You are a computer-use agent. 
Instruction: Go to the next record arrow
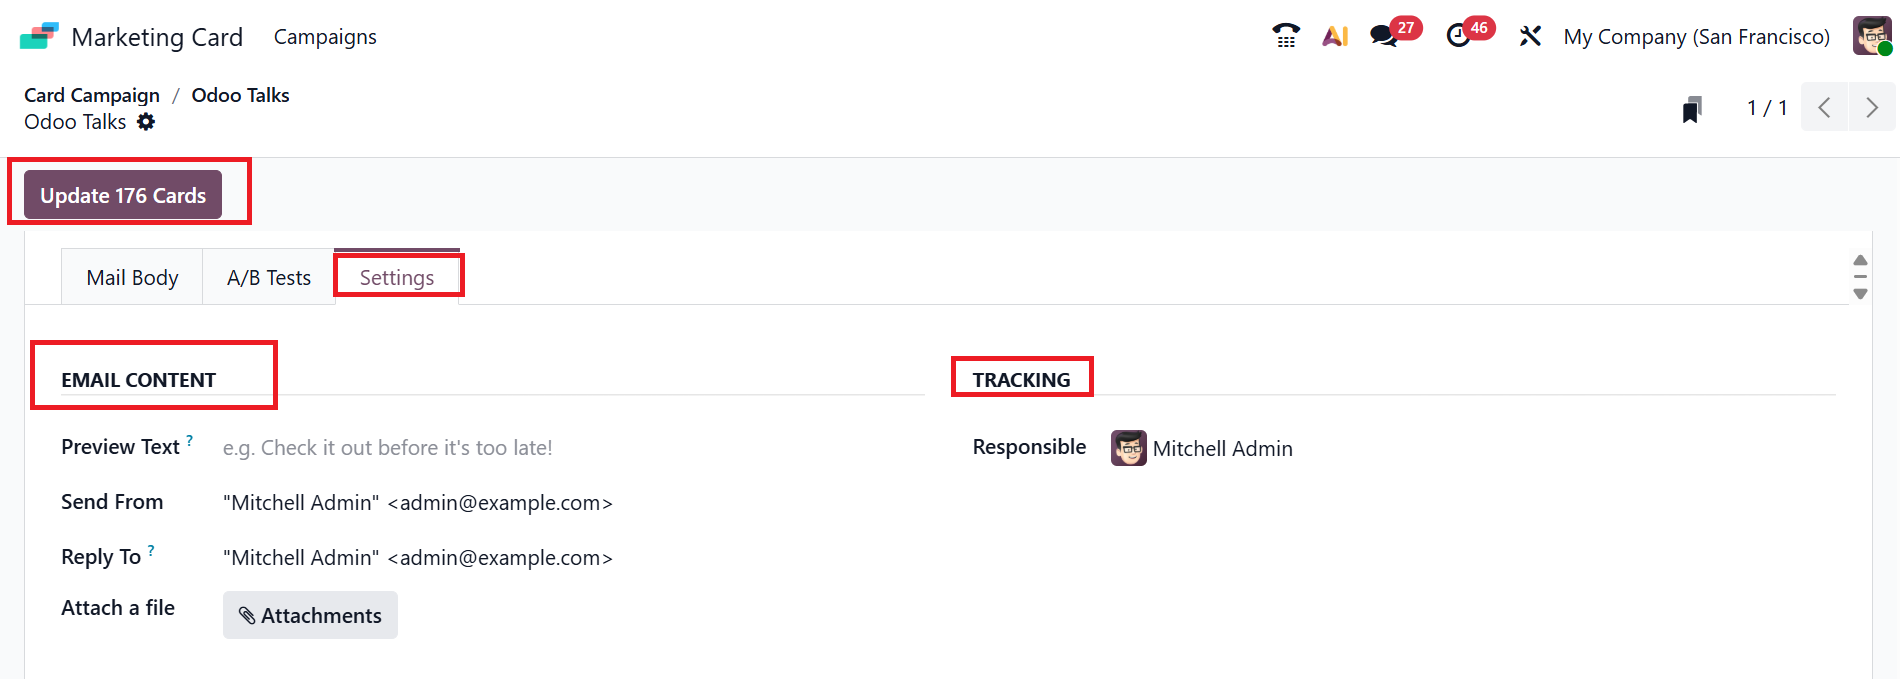click(1872, 108)
